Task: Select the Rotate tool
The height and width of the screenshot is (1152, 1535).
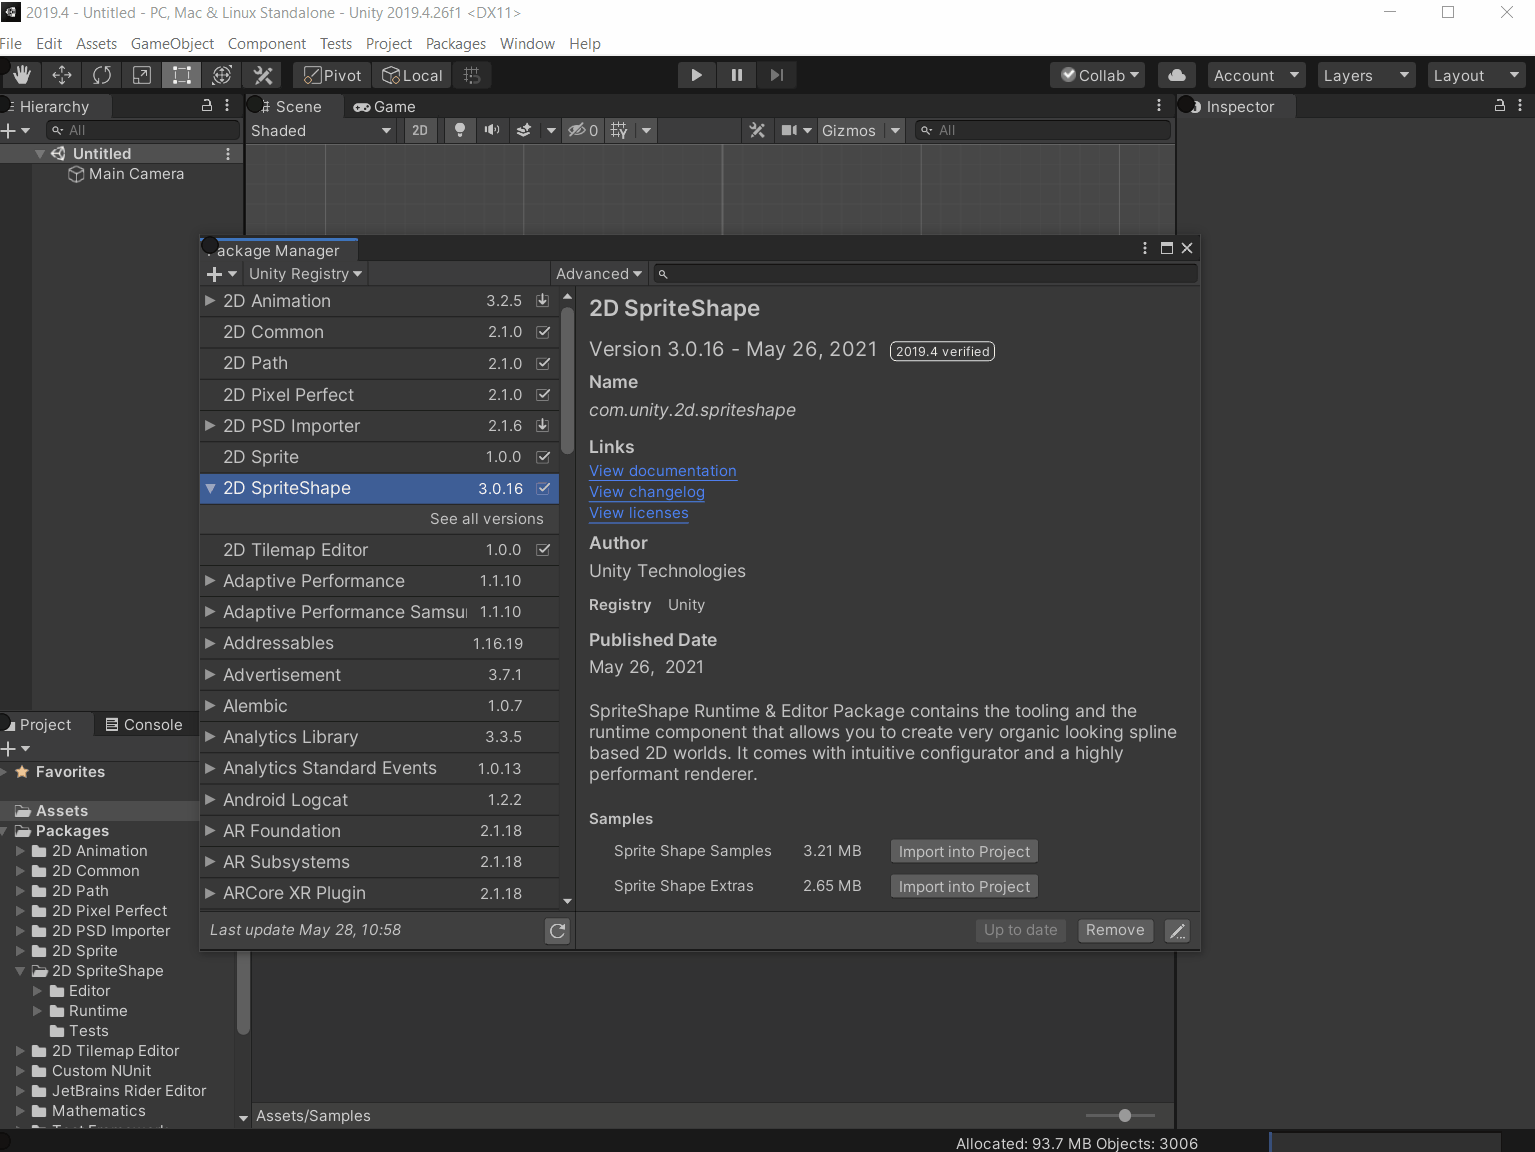Action: (x=102, y=75)
